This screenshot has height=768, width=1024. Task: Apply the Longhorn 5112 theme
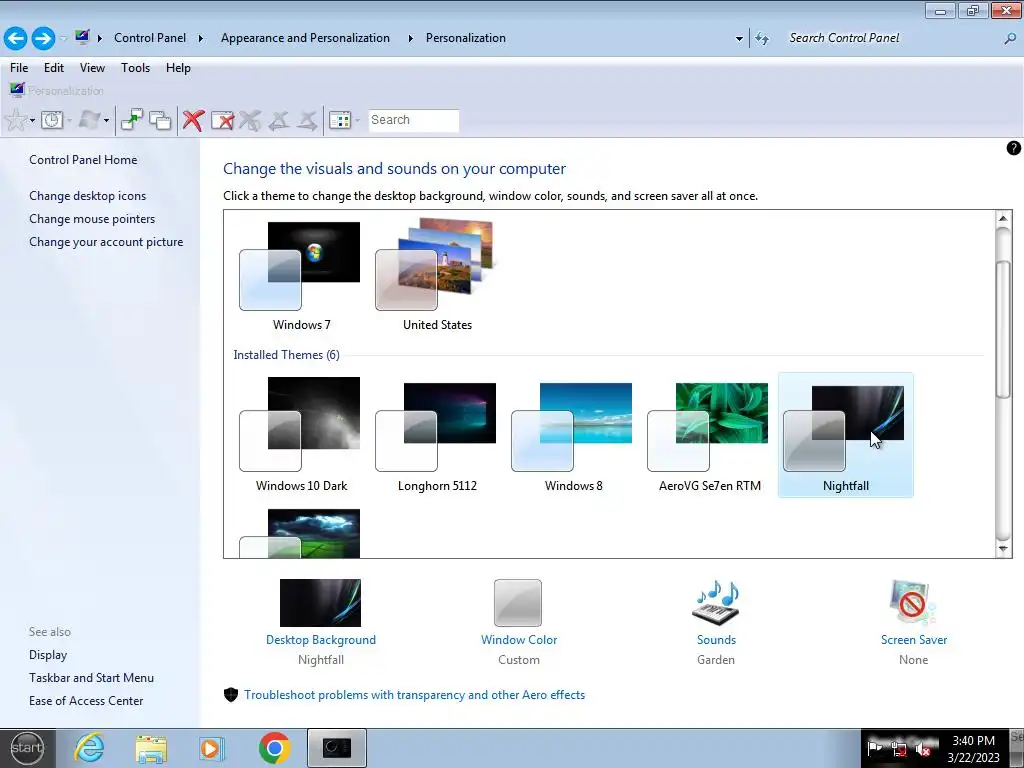[437, 436]
